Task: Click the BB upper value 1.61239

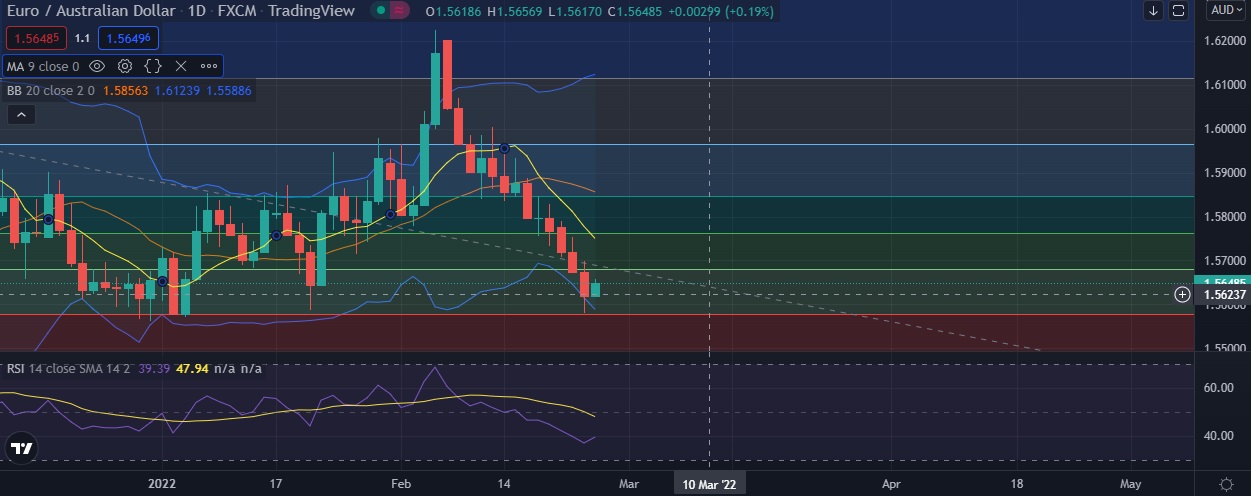Action: (x=176, y=90)
